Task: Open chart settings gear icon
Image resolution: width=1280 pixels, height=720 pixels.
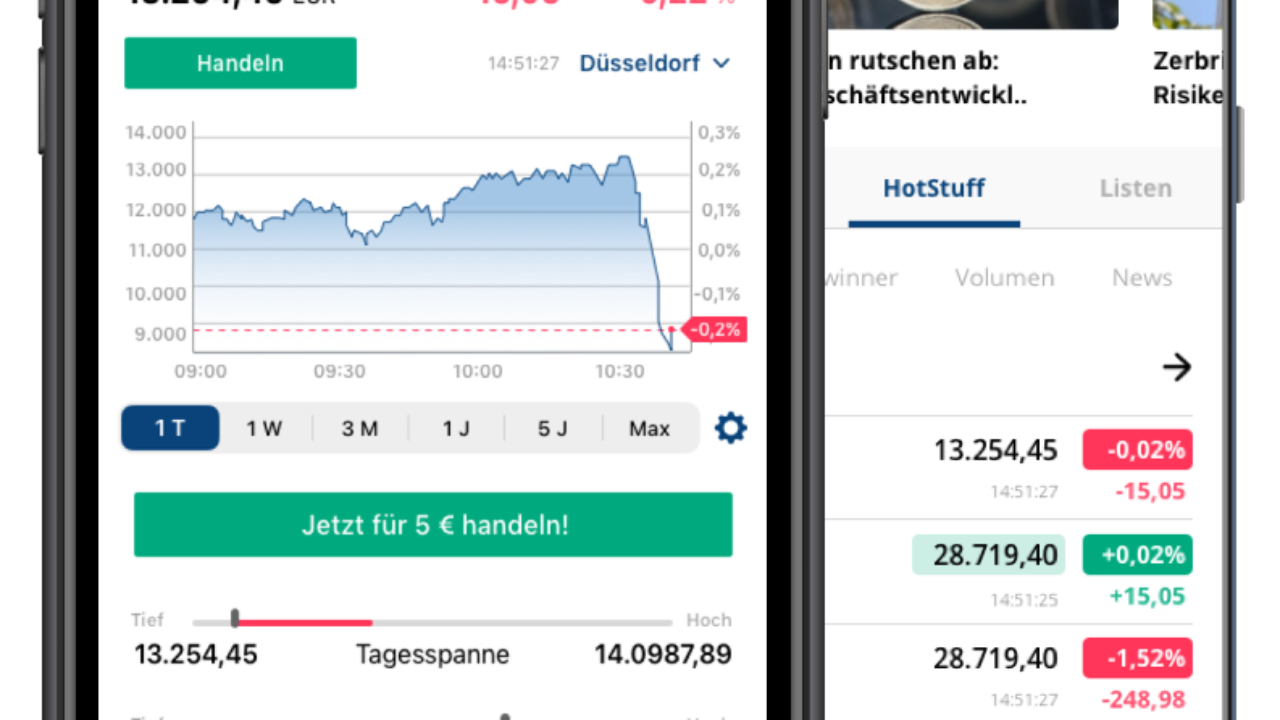Action: click(x=731, y=429)
